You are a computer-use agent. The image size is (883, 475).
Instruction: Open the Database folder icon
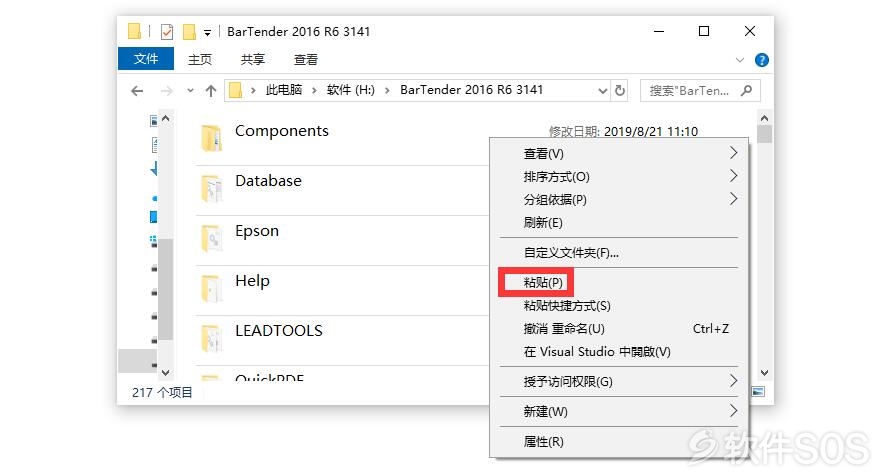212,188
